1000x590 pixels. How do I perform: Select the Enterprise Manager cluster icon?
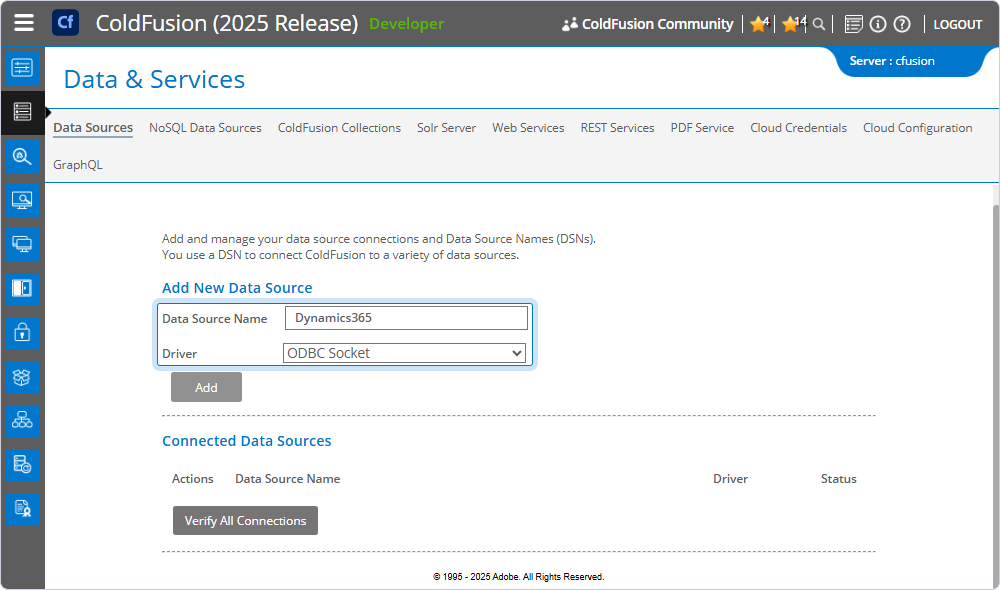tap(22, 420)
